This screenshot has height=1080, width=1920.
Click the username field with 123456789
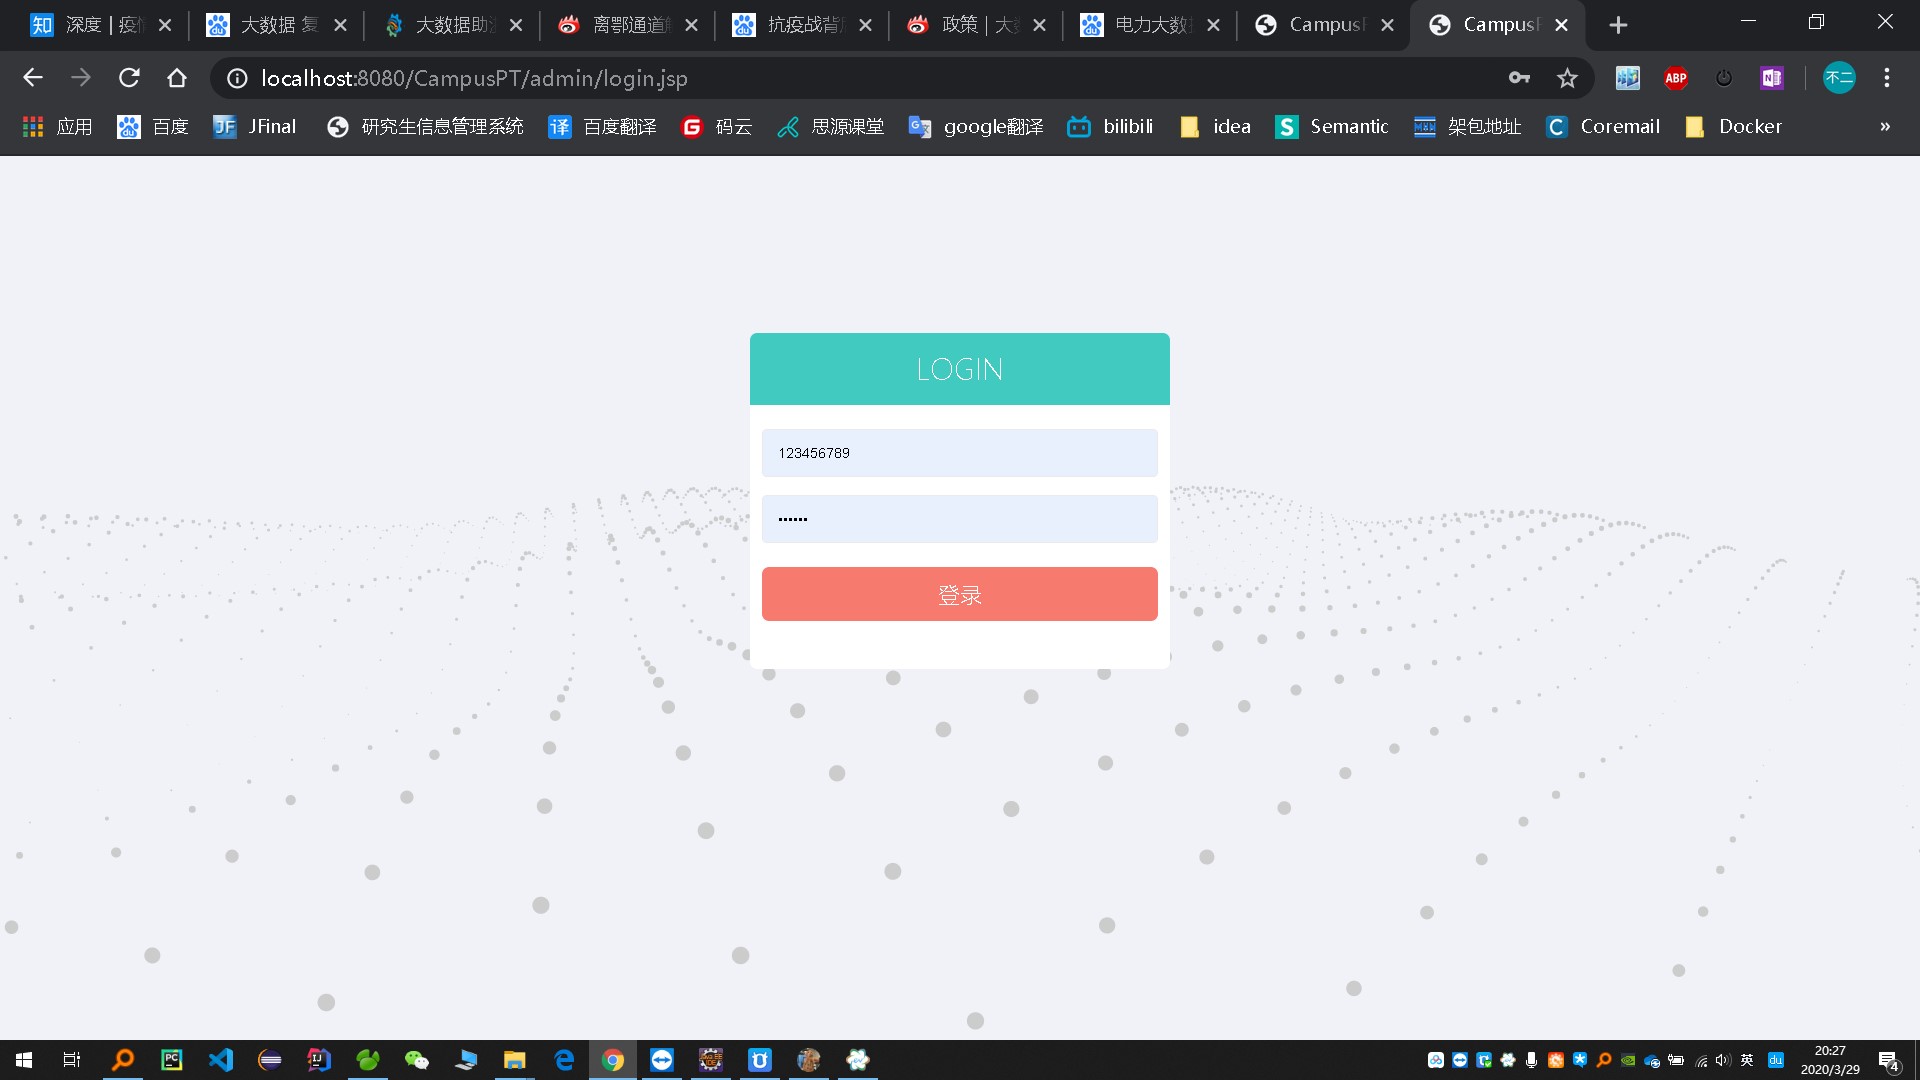click(959, 453)
